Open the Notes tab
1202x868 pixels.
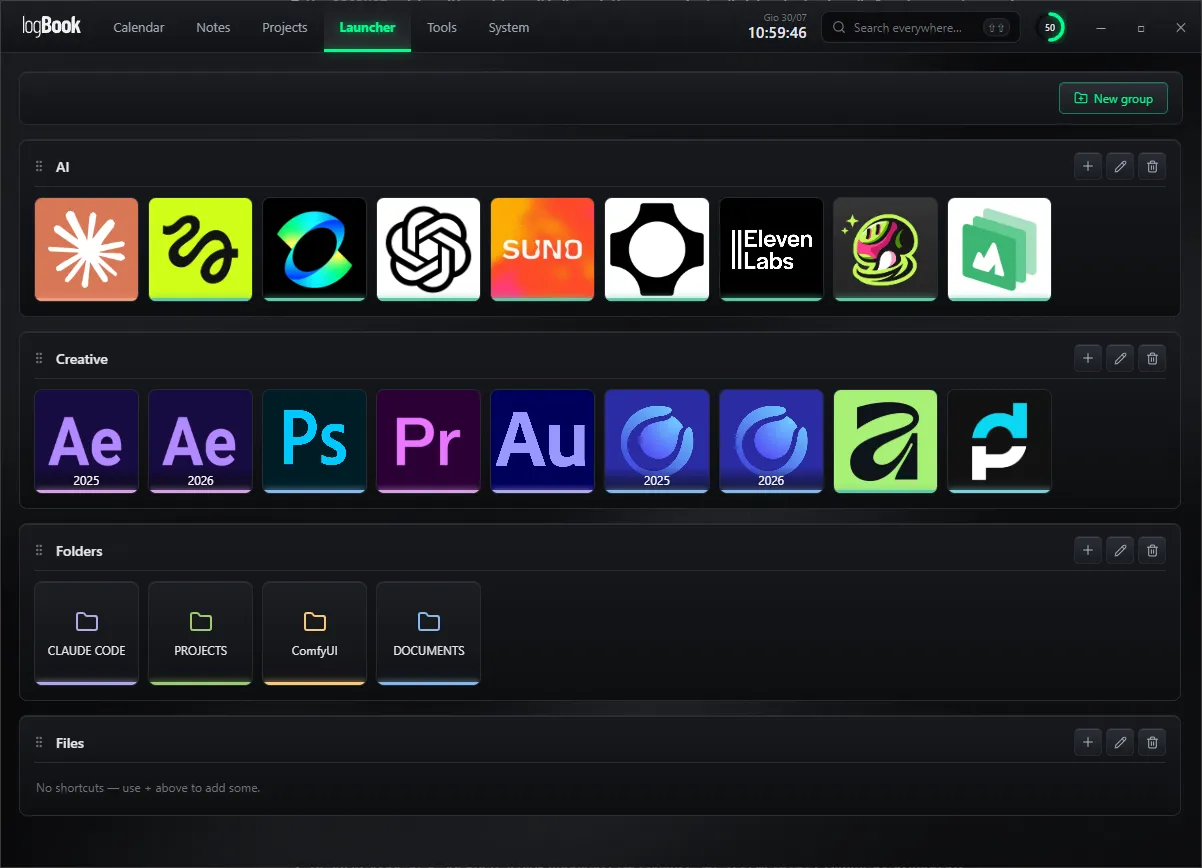(213, 27)
